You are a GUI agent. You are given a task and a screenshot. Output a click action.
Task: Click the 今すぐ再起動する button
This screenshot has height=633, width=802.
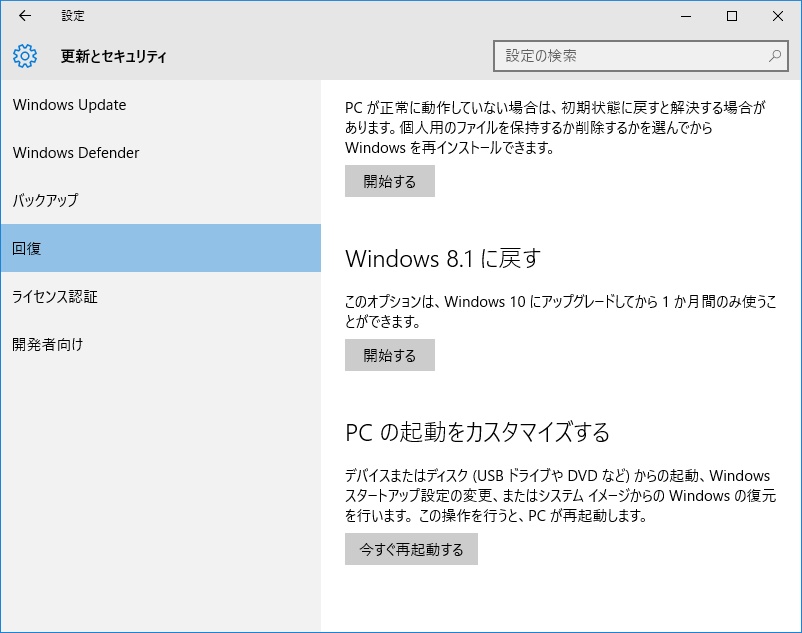click(x=411, y=549)
